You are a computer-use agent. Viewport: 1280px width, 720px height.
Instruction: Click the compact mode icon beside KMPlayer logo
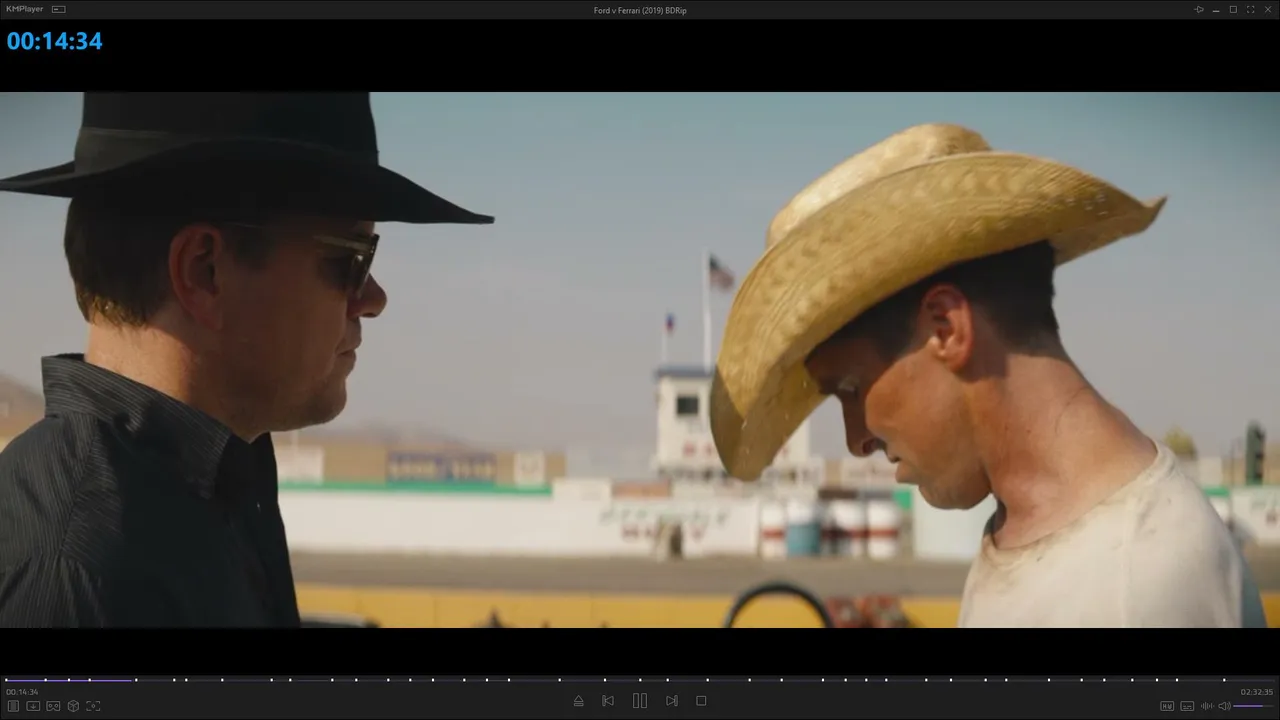[58, 9]
